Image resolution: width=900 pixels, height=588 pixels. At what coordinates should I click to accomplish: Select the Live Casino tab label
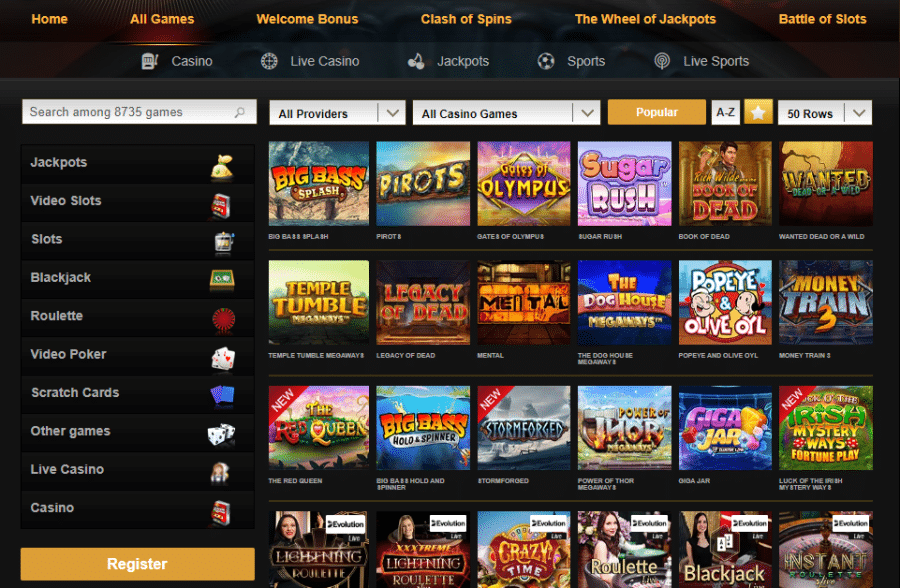pos(325,61)
